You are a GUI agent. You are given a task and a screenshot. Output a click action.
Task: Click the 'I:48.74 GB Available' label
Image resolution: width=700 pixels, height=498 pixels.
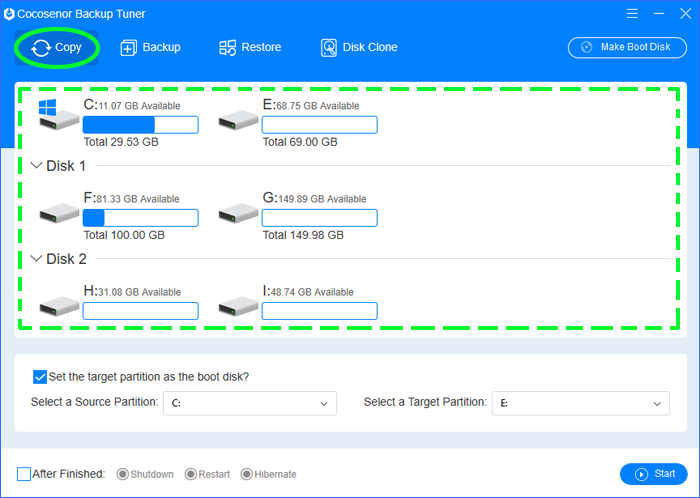pos(308,291)
